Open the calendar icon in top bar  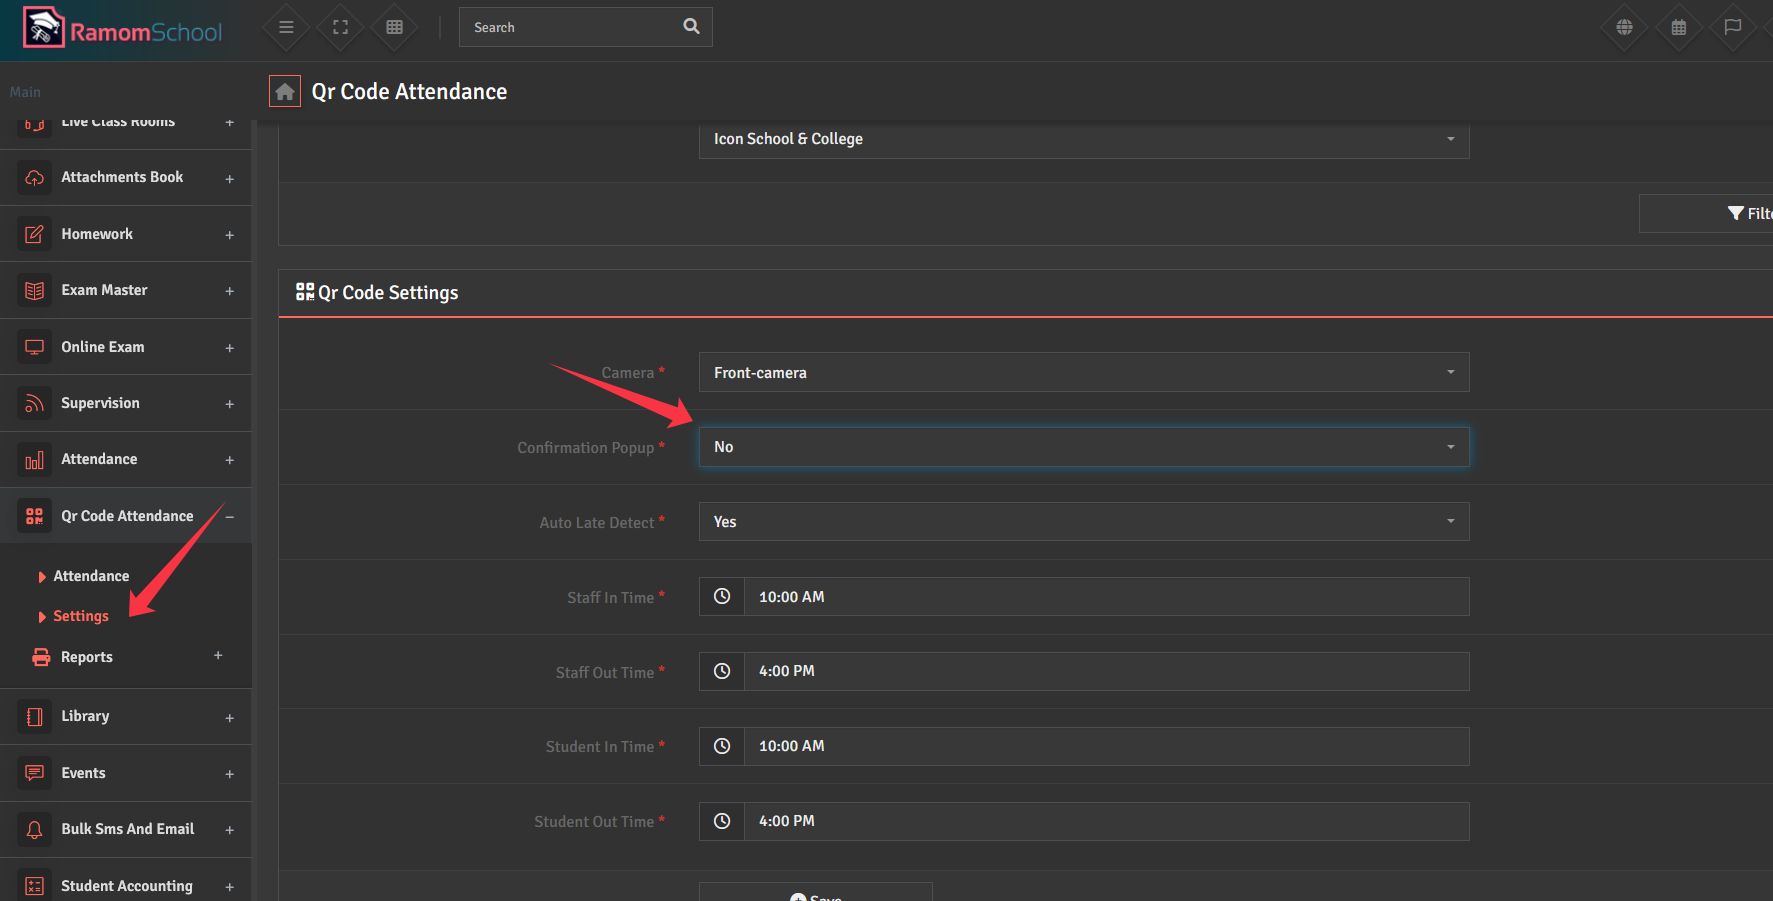(1679, 27)
